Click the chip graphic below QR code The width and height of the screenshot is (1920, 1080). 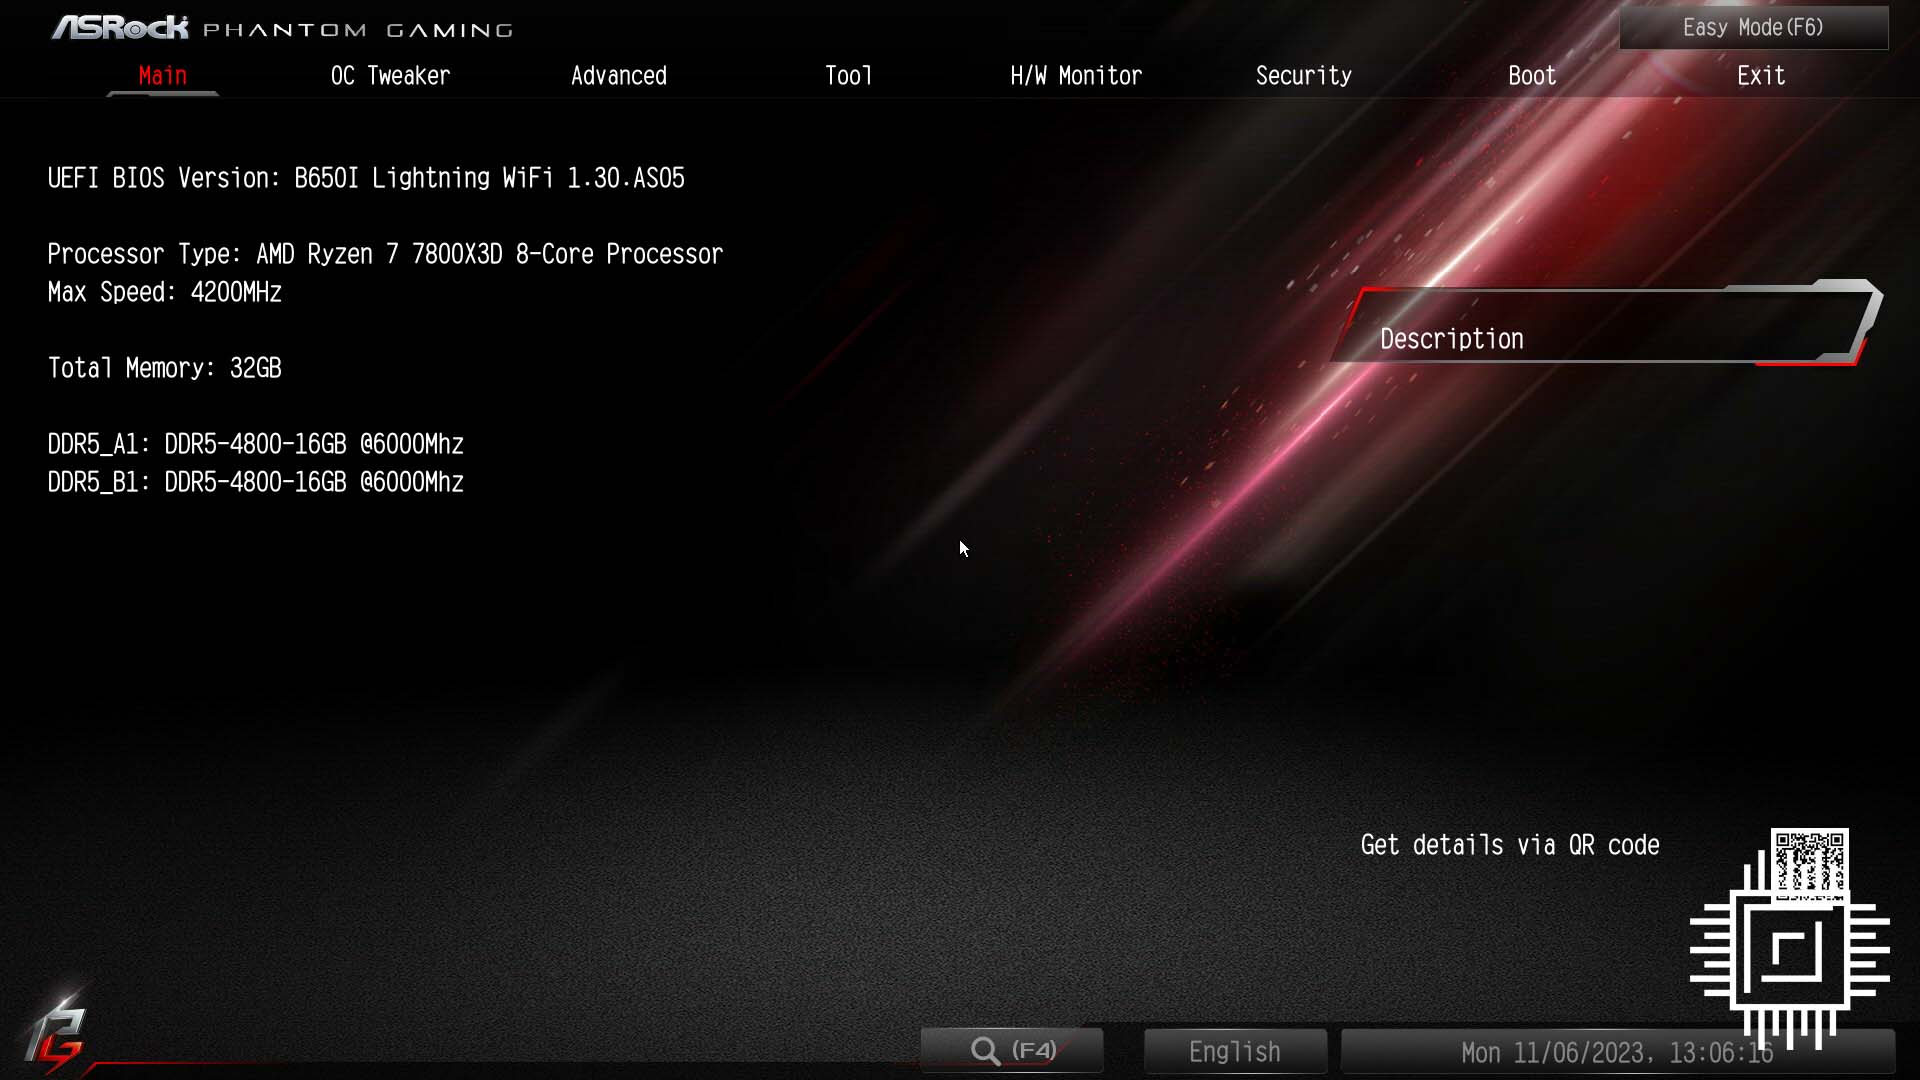[x=1789, y=950]
